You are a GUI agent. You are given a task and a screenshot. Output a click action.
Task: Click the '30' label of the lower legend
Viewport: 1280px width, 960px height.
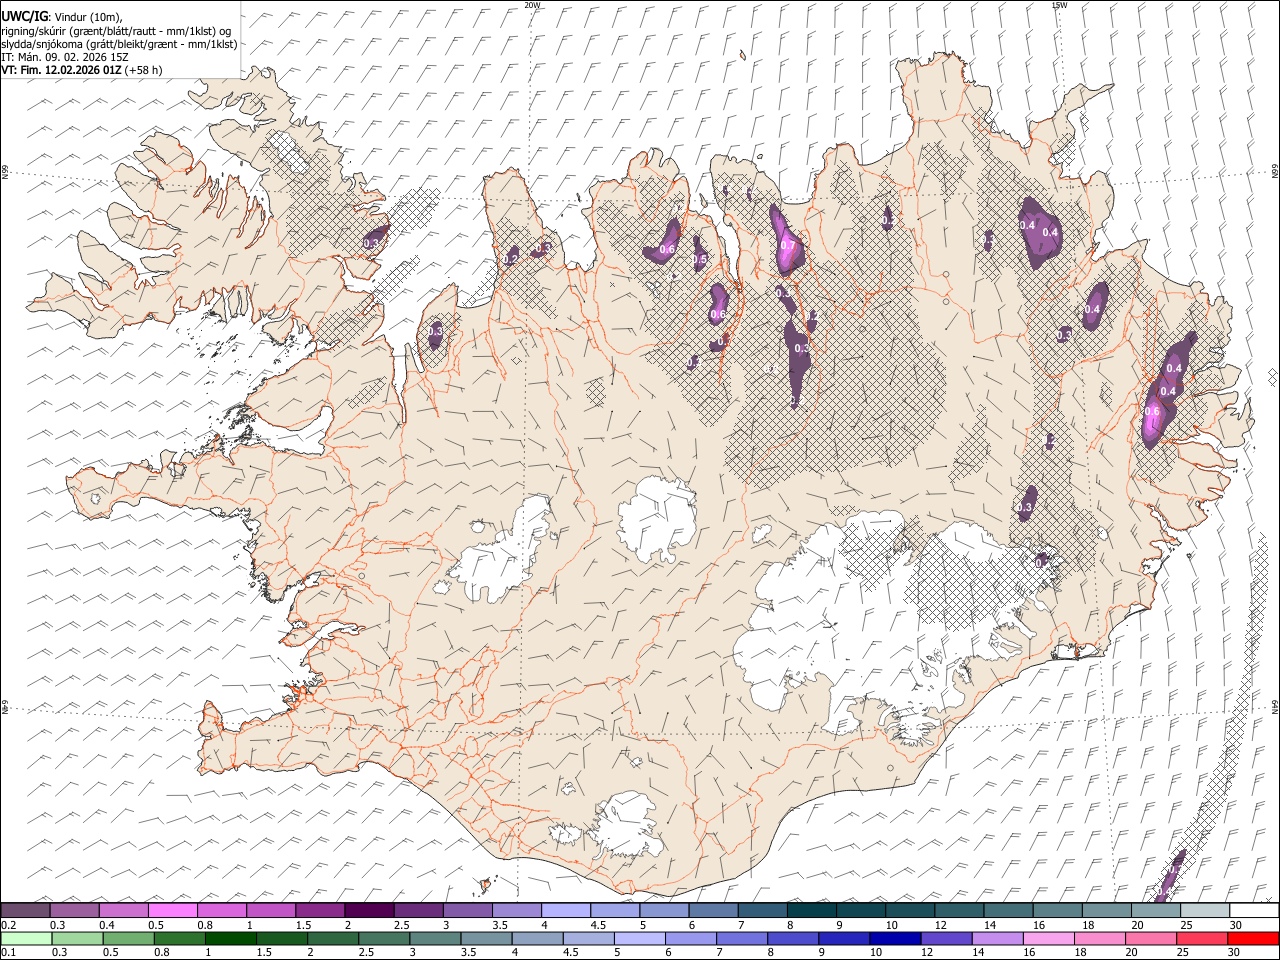pyautogui.click(x=1236, y=953)
